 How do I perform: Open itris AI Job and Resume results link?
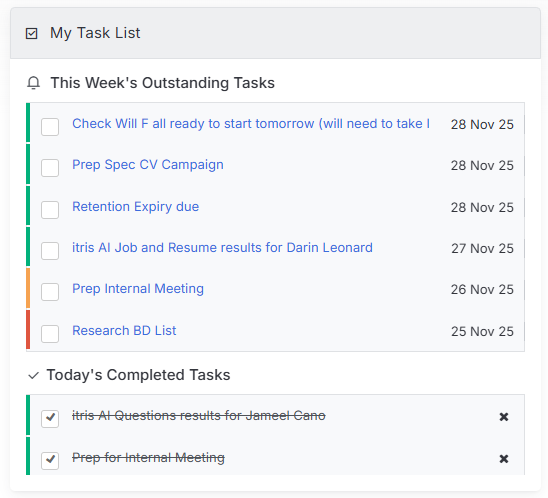(x=222, y=248)
